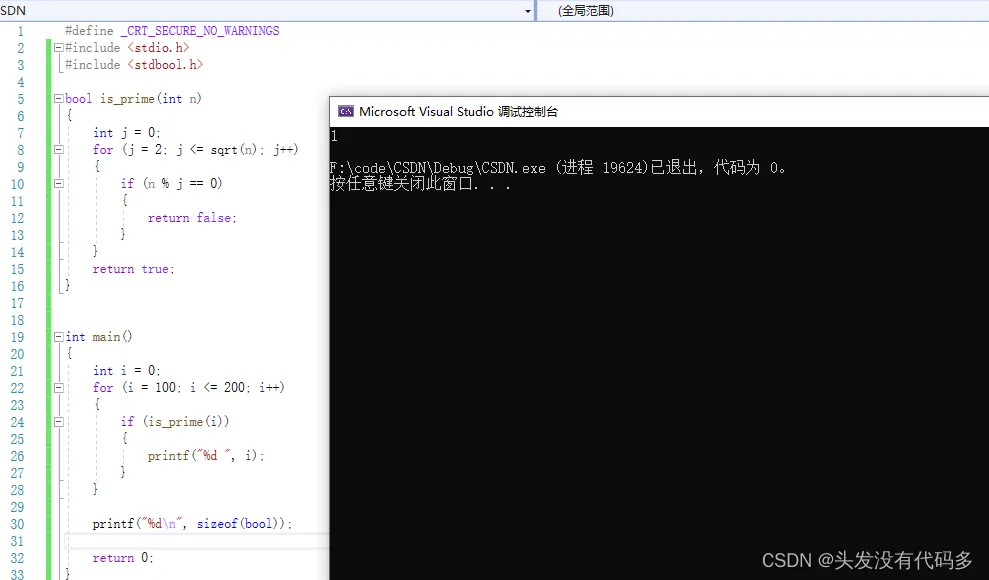Click the 'i <= 200' loop condition
The height and width of the screenshot is (580, 989).
pos(219,388)
